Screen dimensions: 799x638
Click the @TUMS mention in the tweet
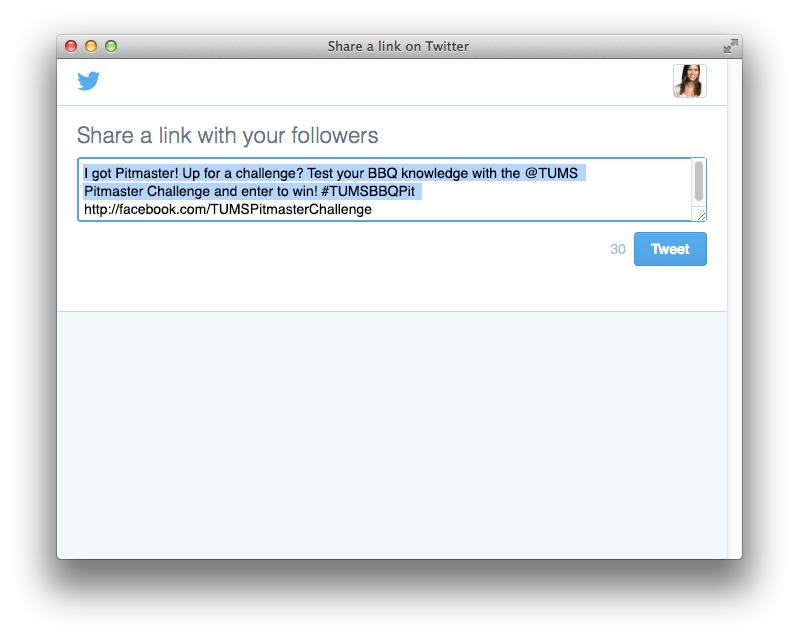(551, 173)
